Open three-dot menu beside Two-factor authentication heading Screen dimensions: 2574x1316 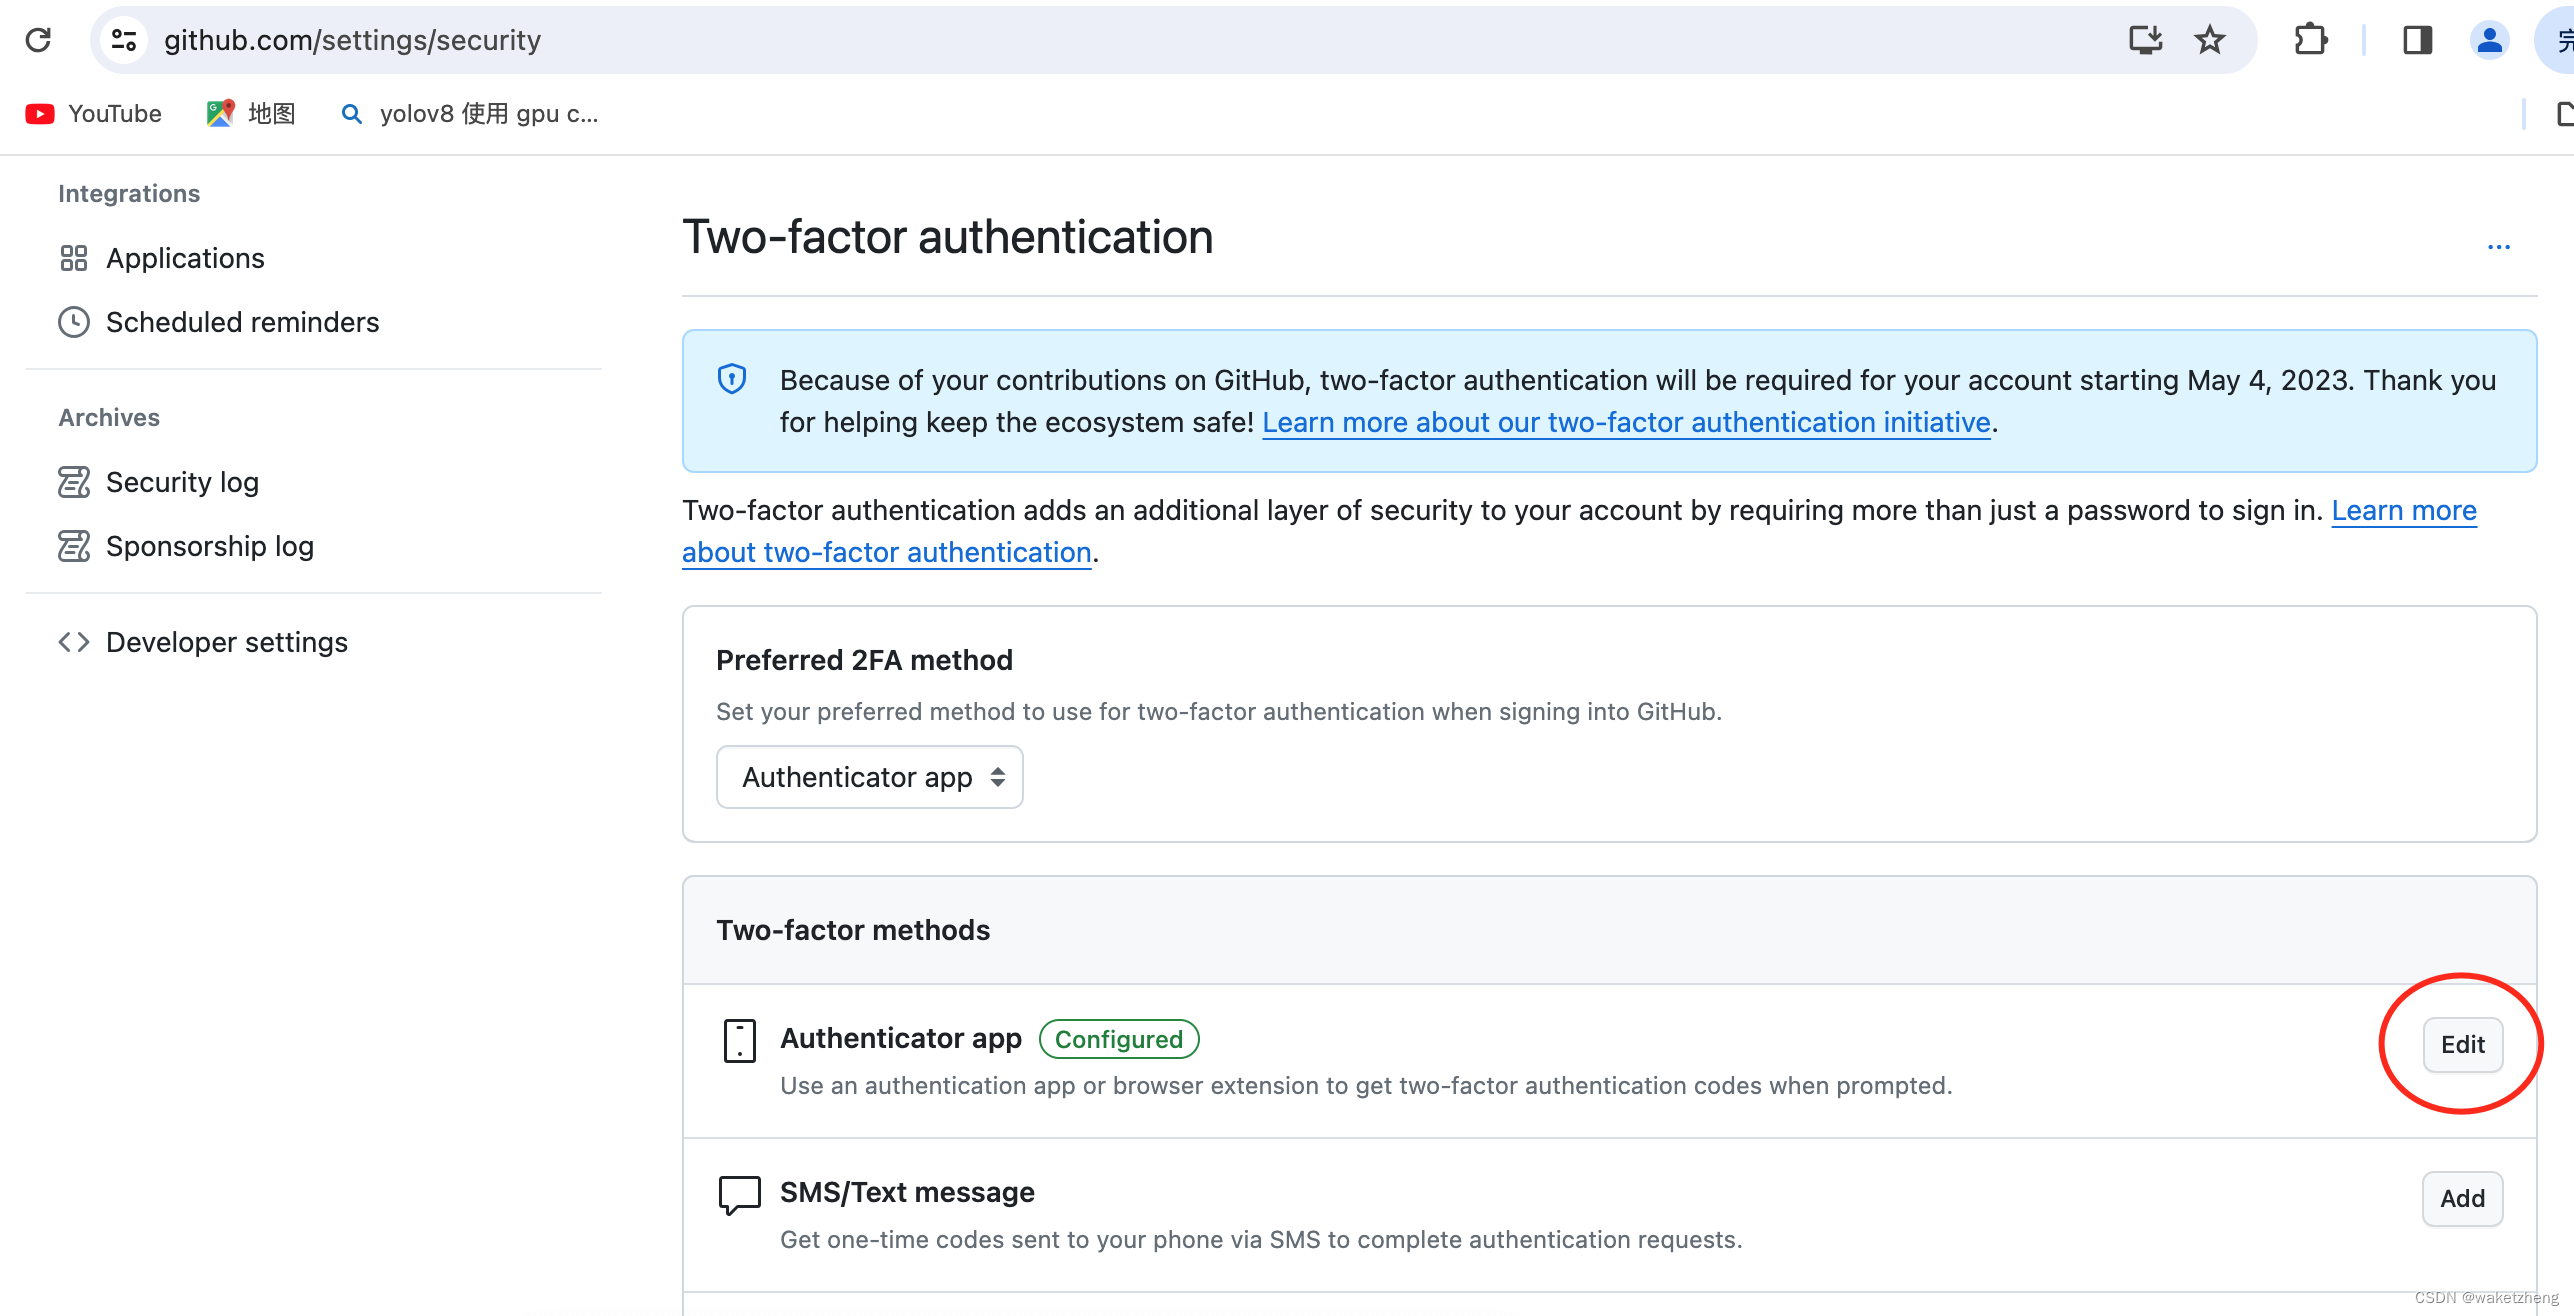tap(2498, 247)
